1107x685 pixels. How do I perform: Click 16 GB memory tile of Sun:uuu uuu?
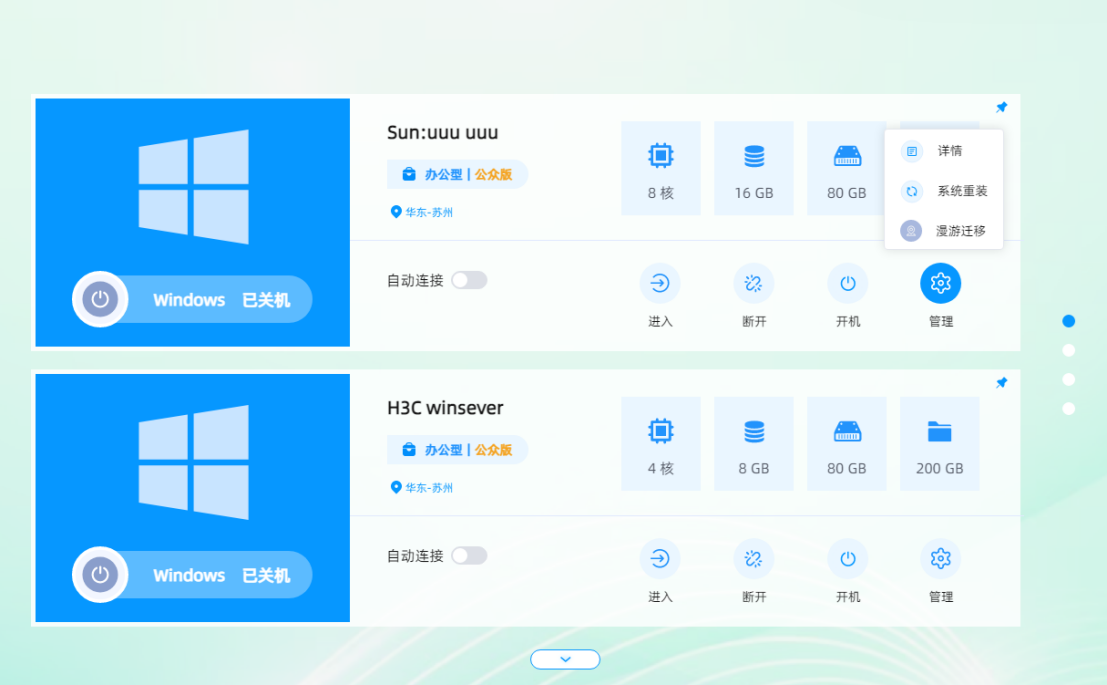[x=754, y=168]
